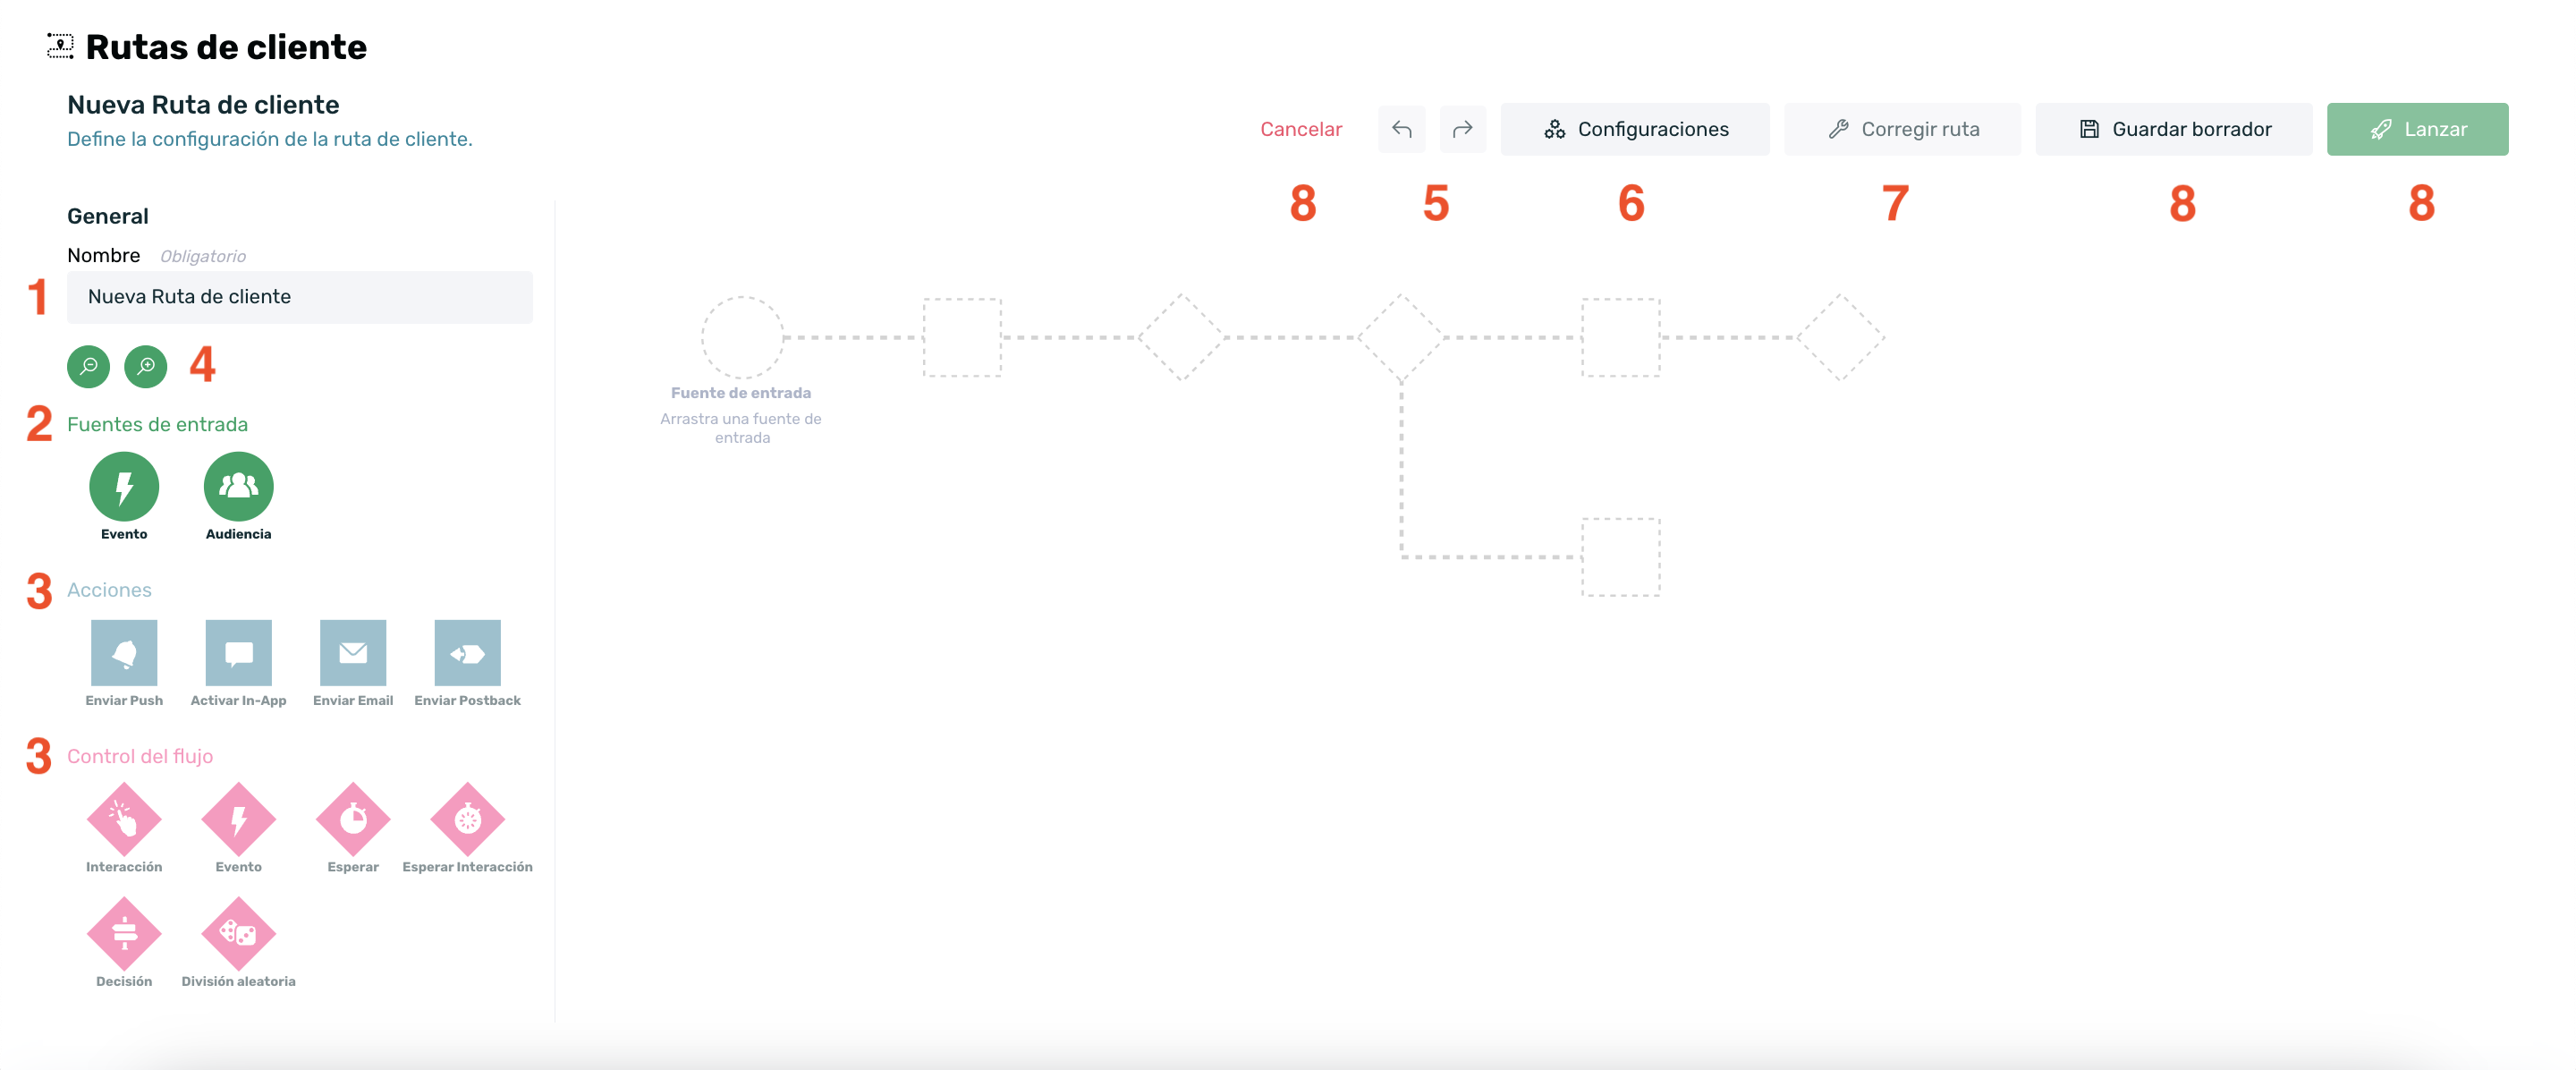Screen dimensions: 2576x1070
Task: Click redo arrow button
Action: 1461,128
